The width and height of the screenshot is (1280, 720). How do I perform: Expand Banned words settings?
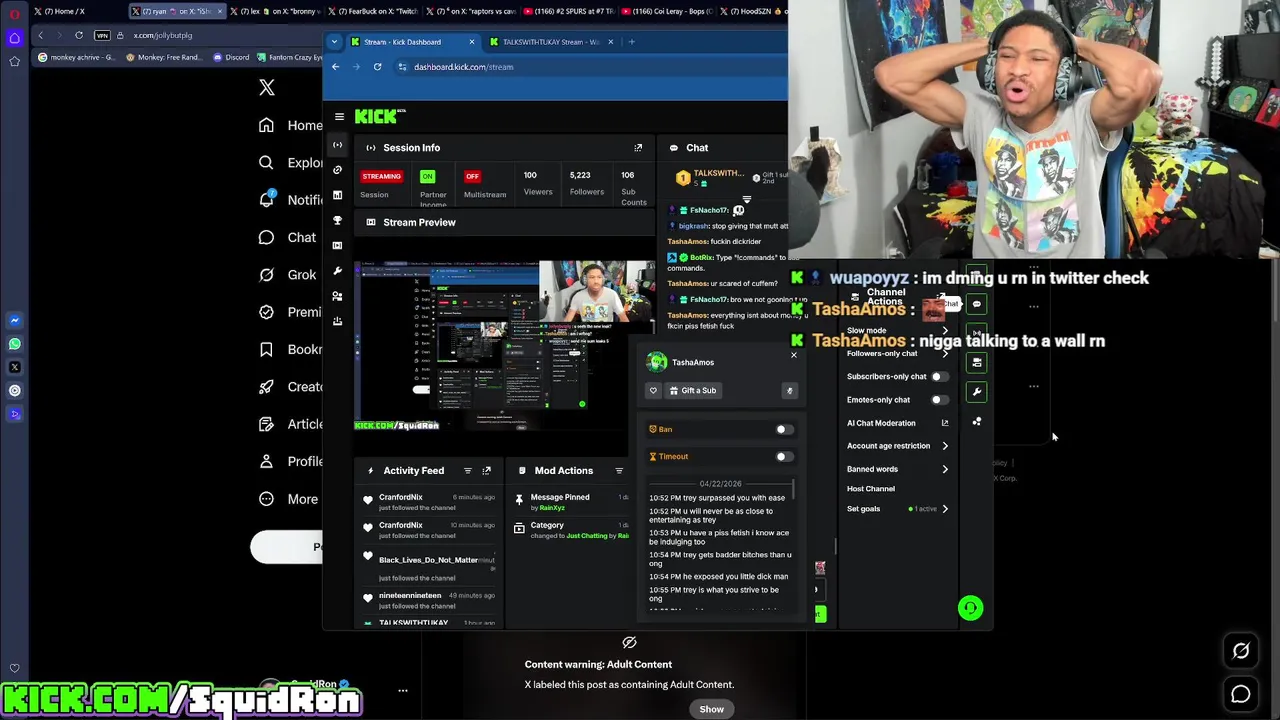[x=945, y=469]
